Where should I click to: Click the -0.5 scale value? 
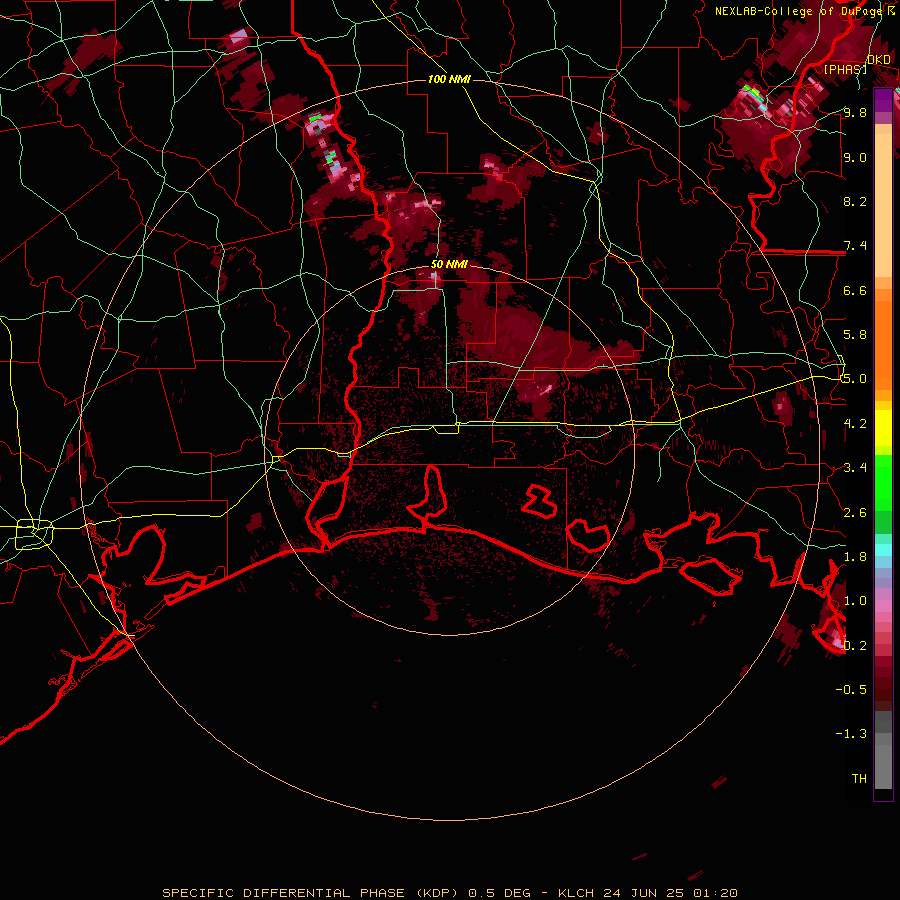point(851,690)
